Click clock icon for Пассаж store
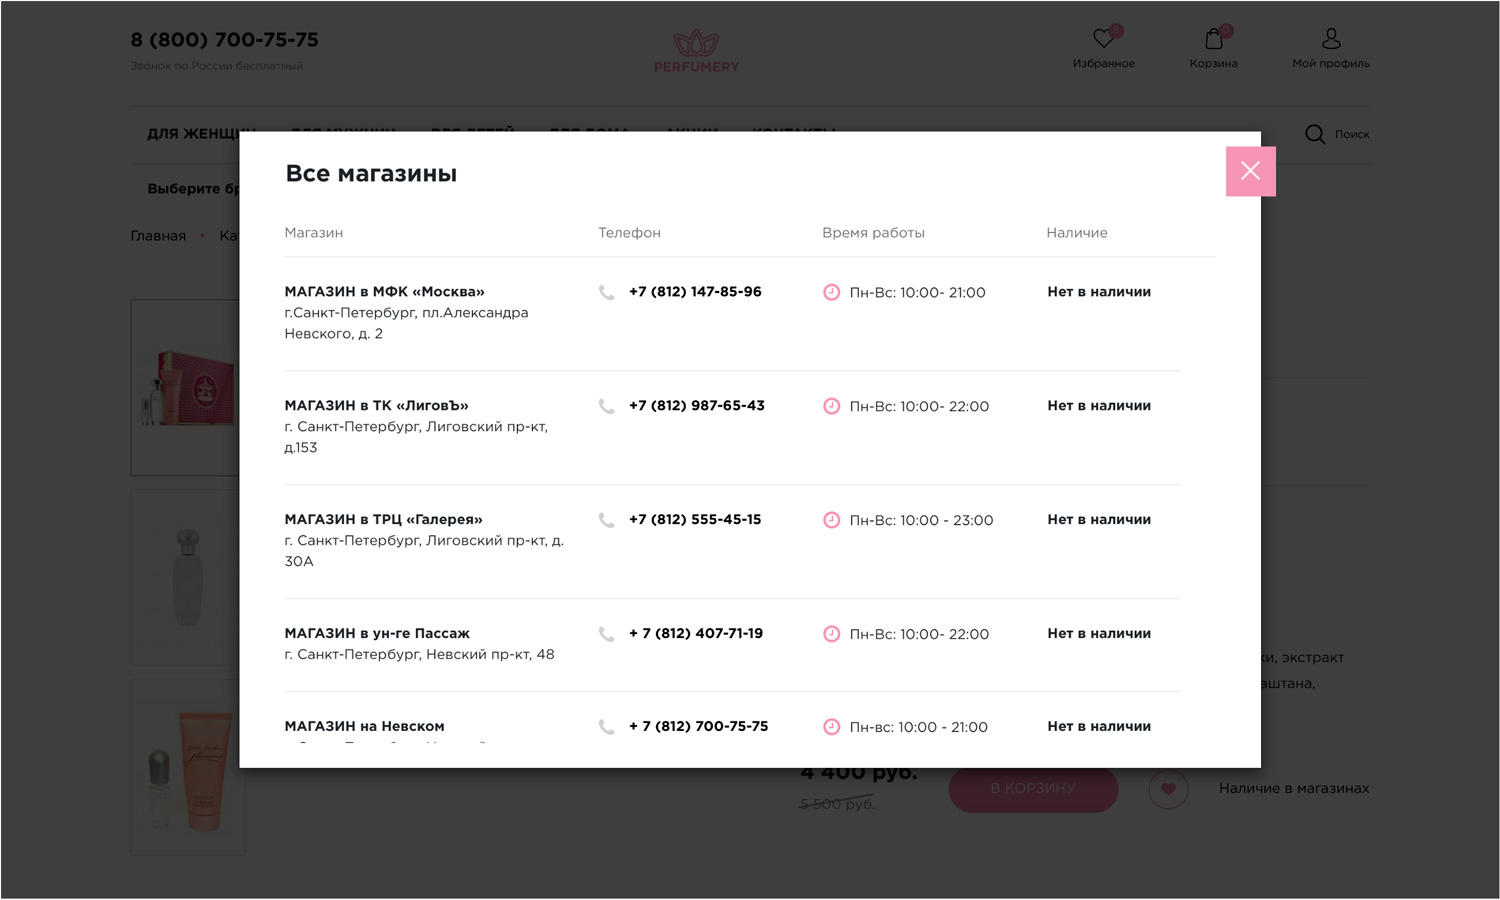1500x900 pixels. tap(831, 634)
